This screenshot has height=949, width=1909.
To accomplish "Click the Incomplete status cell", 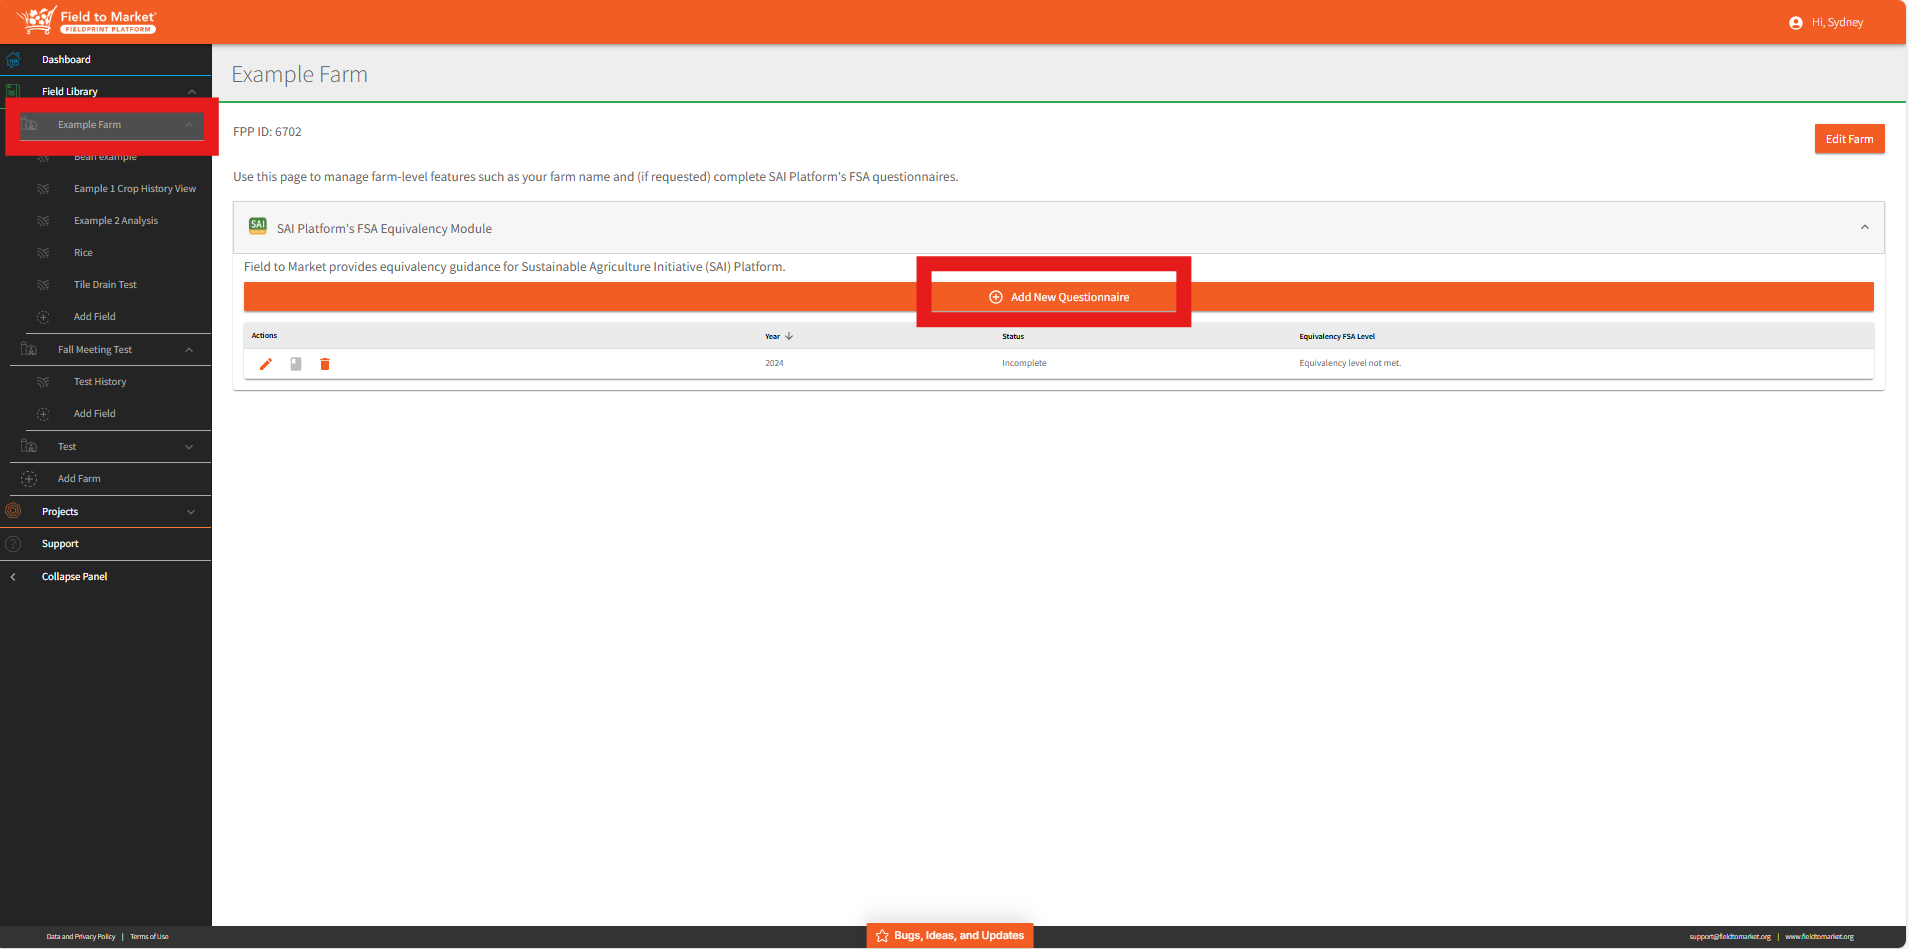I will [1024, 363].
